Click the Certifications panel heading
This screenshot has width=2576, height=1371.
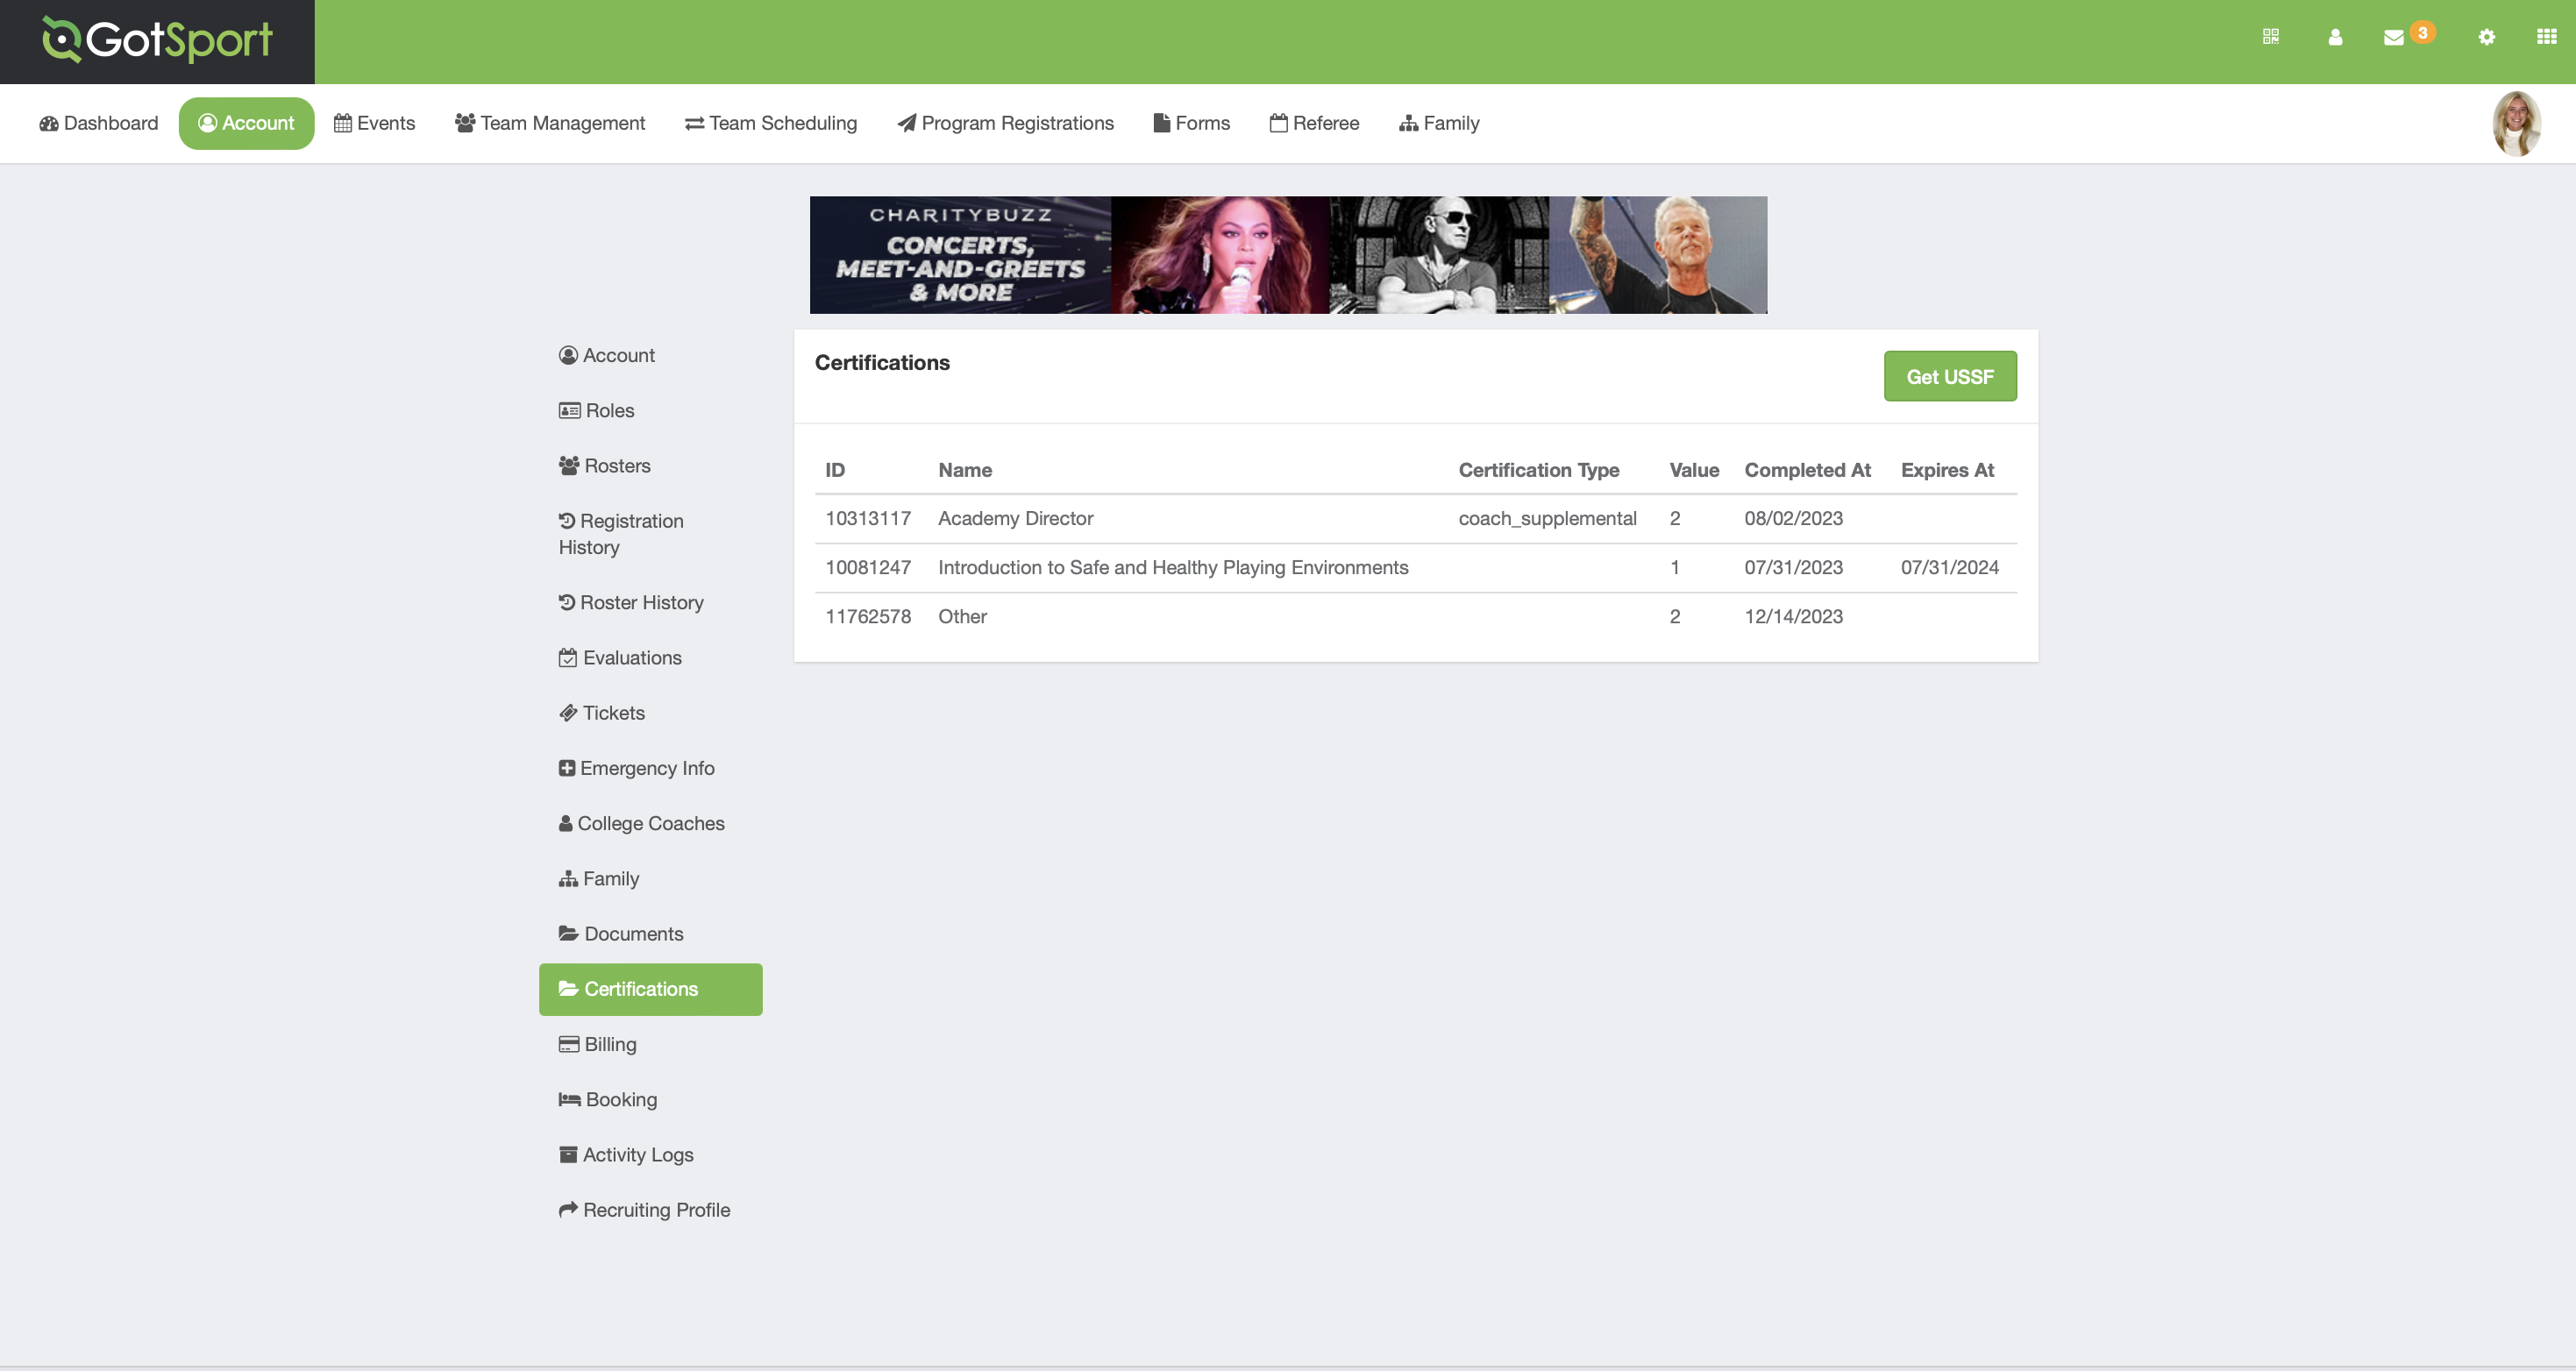[x=882, y=363]
